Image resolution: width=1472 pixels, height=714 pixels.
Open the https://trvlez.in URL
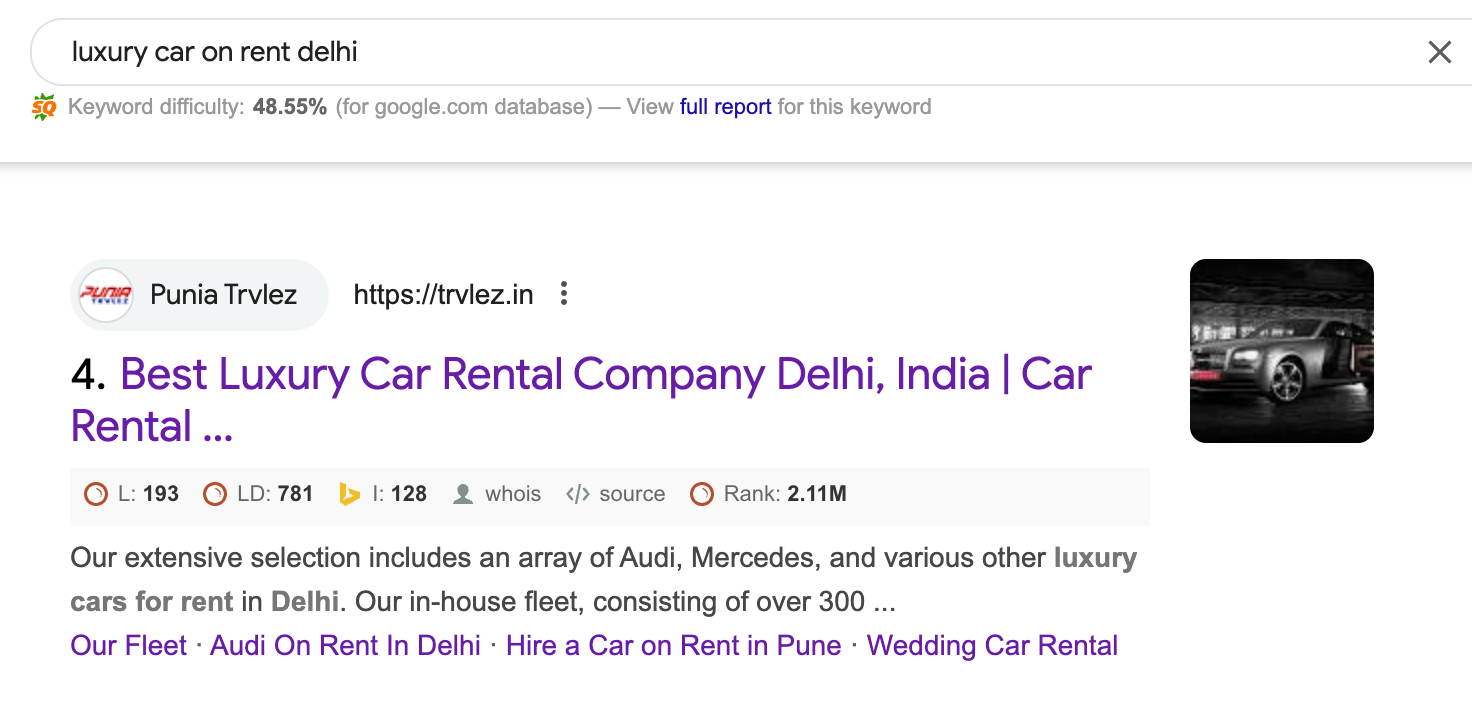pyautogui.click(x=443, y=295)
